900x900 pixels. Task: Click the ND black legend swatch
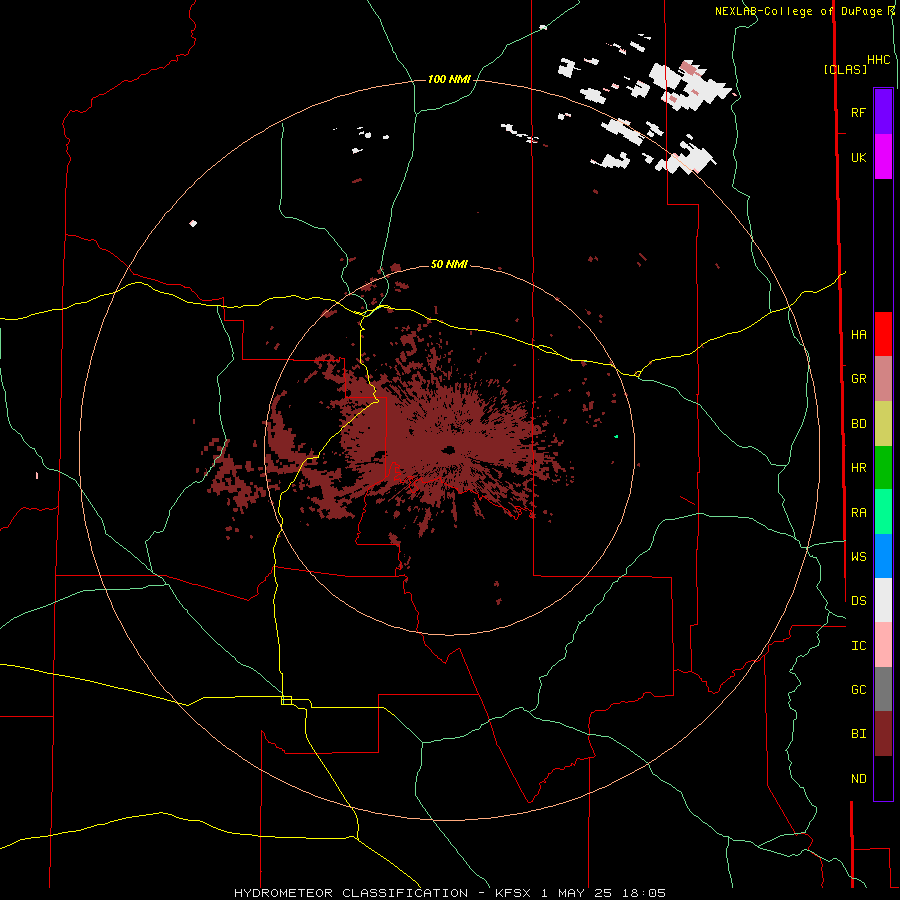[883, 778]
